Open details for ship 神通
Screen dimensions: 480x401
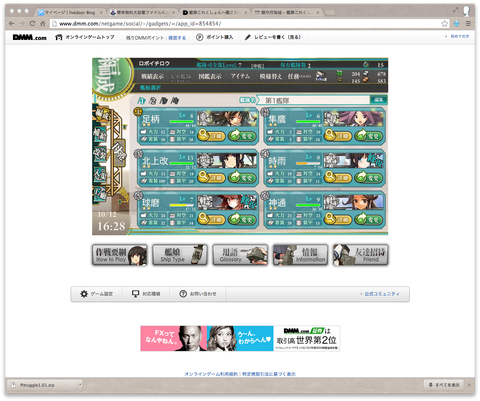tap(338, 219)
